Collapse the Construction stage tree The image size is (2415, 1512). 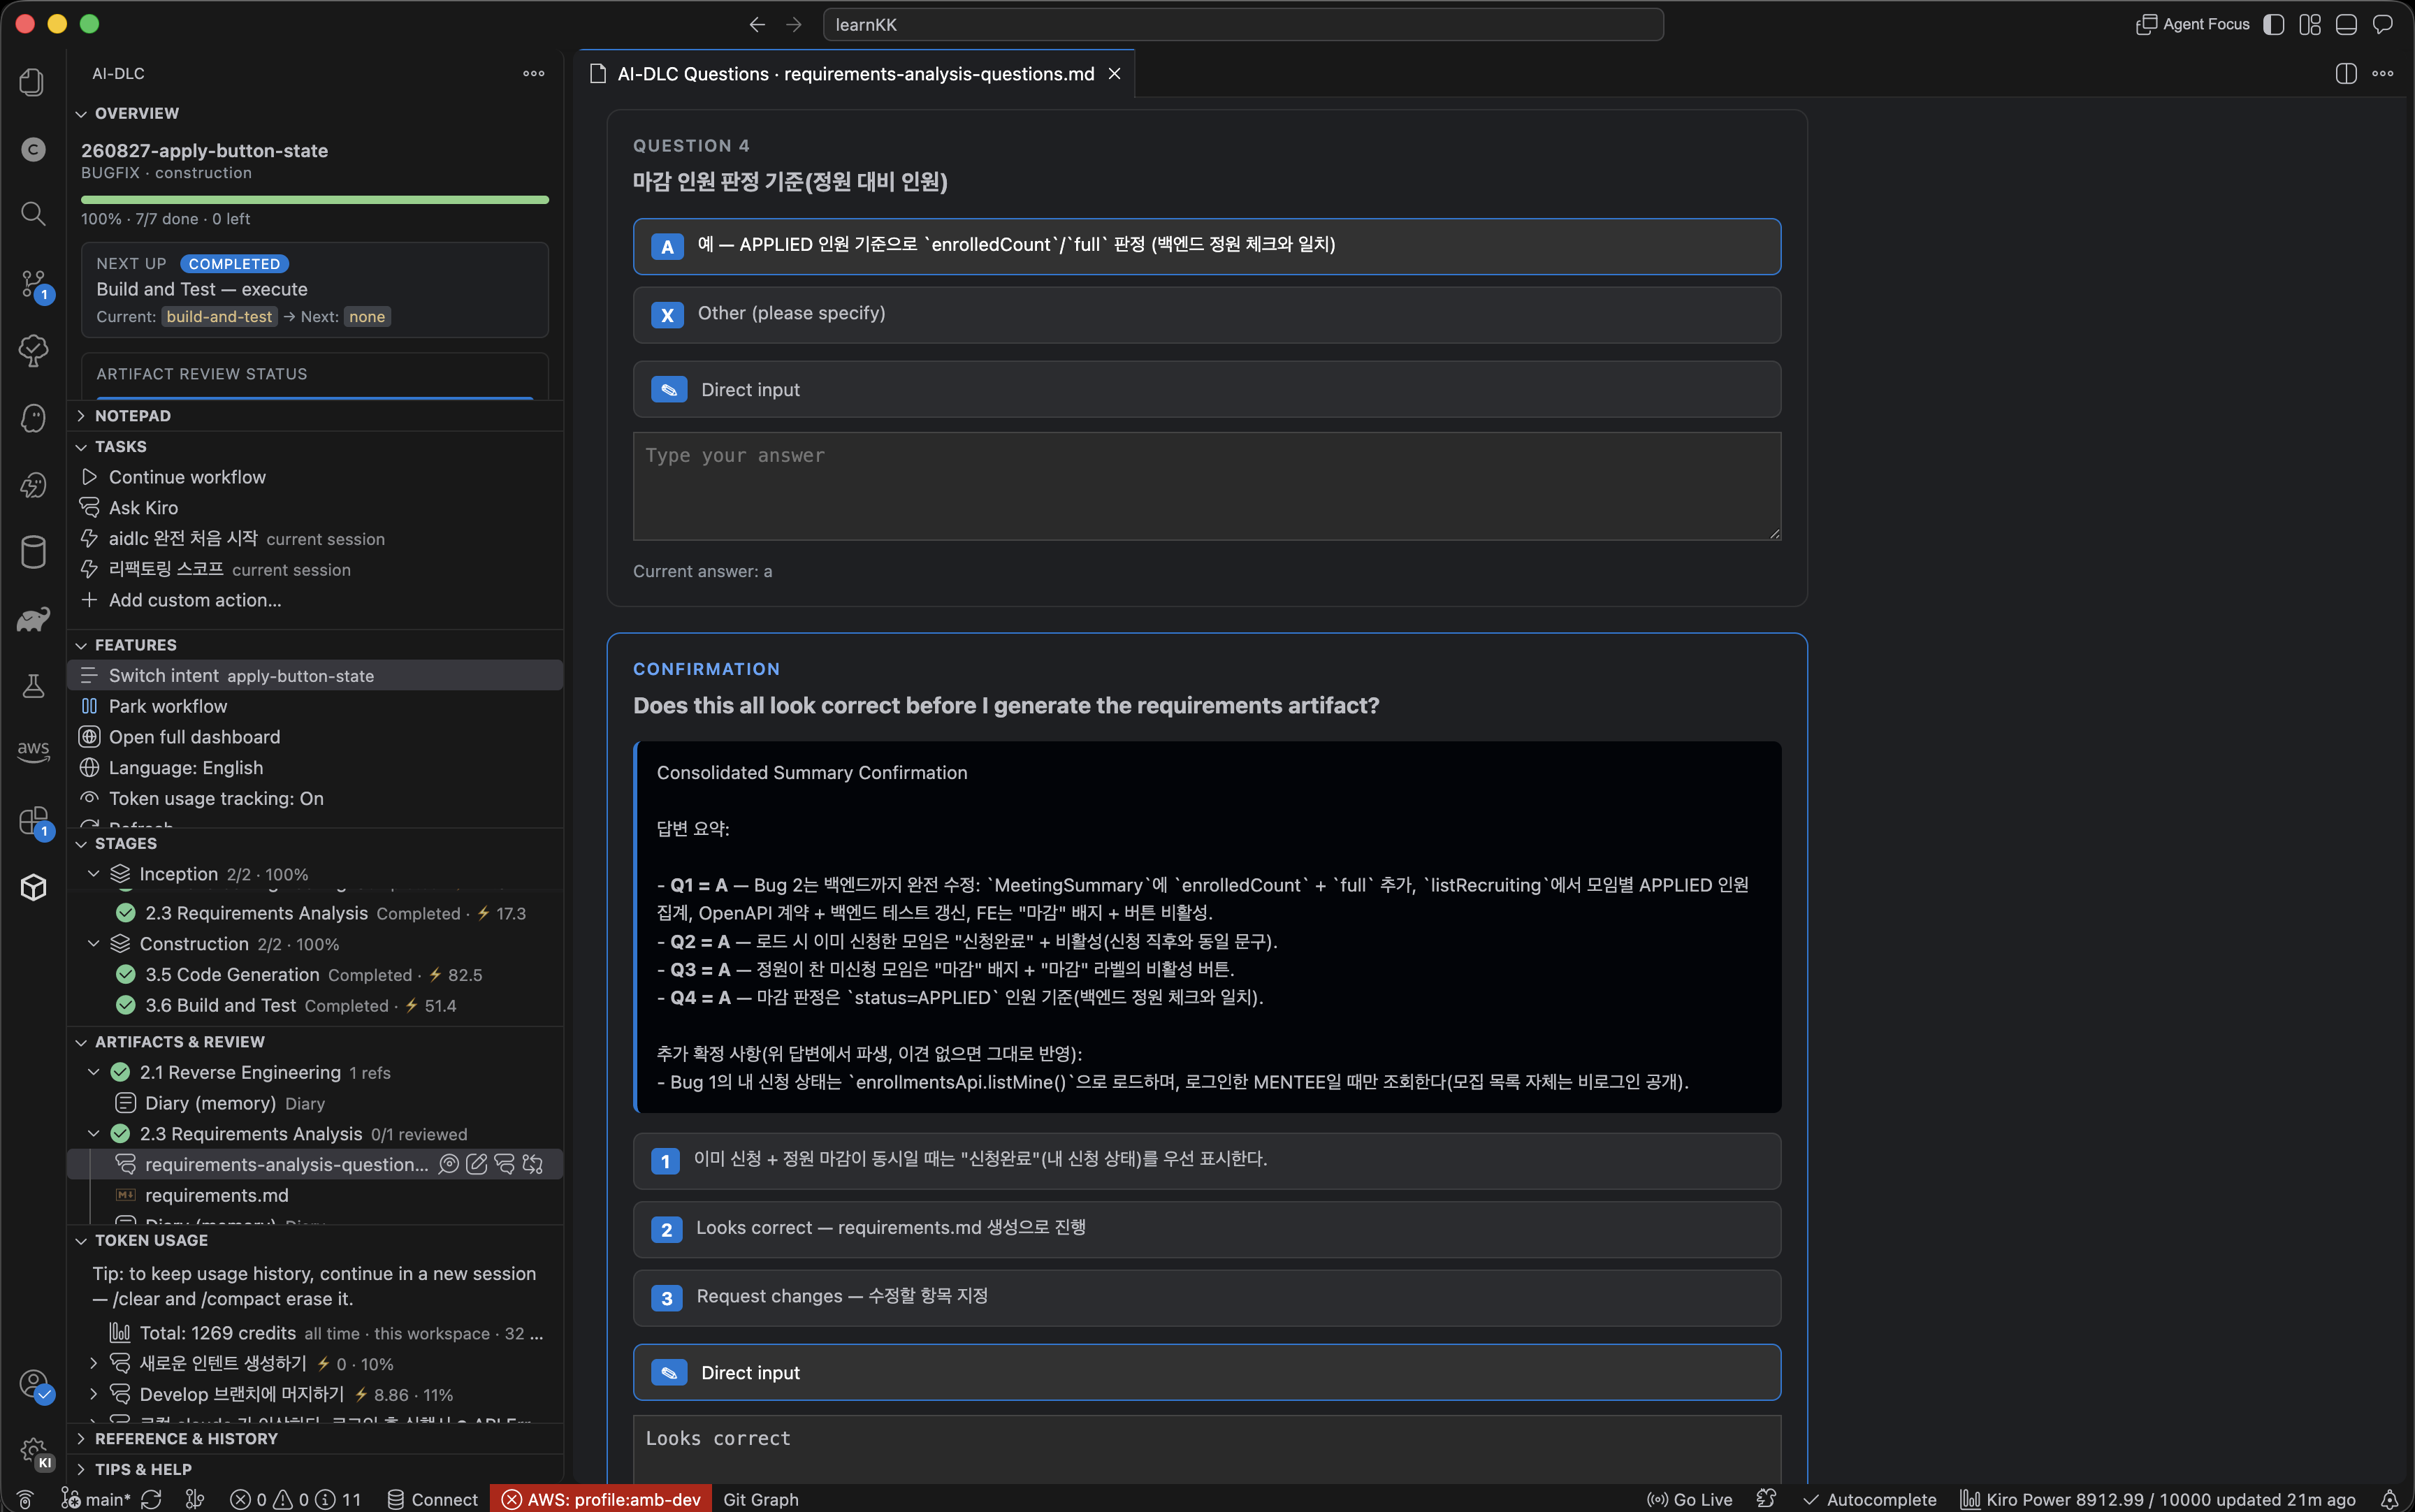pos(93,943)
